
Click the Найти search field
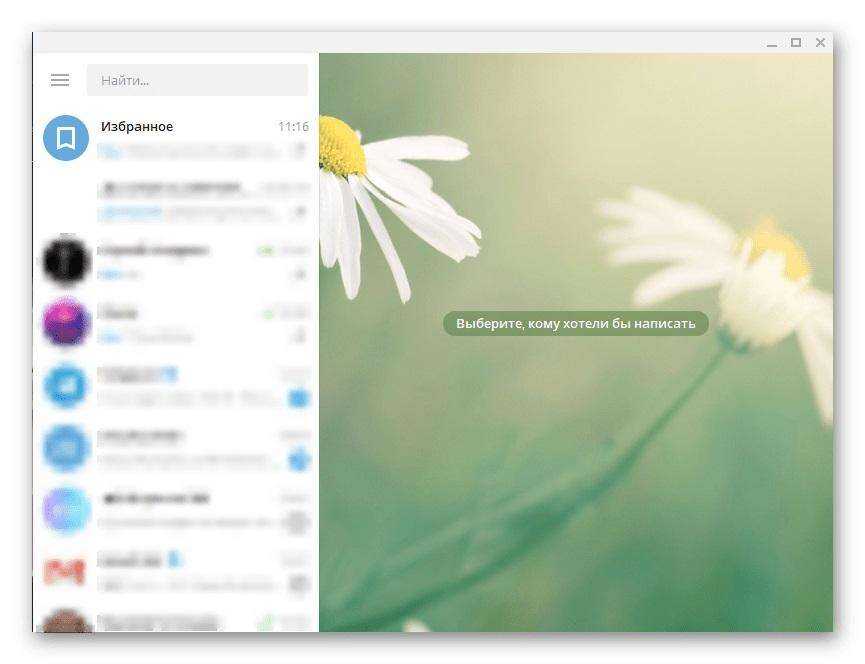(x=197, y=80)
